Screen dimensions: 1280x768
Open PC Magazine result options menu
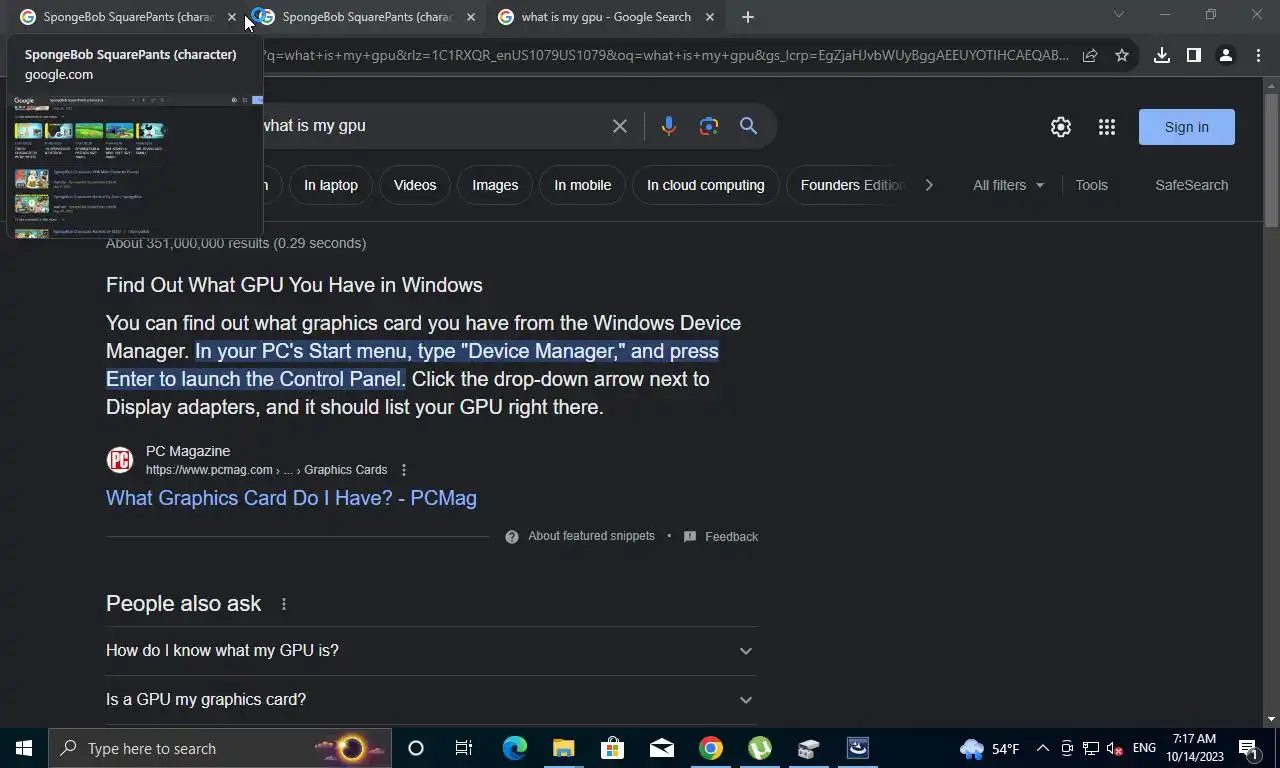(404, 470)
